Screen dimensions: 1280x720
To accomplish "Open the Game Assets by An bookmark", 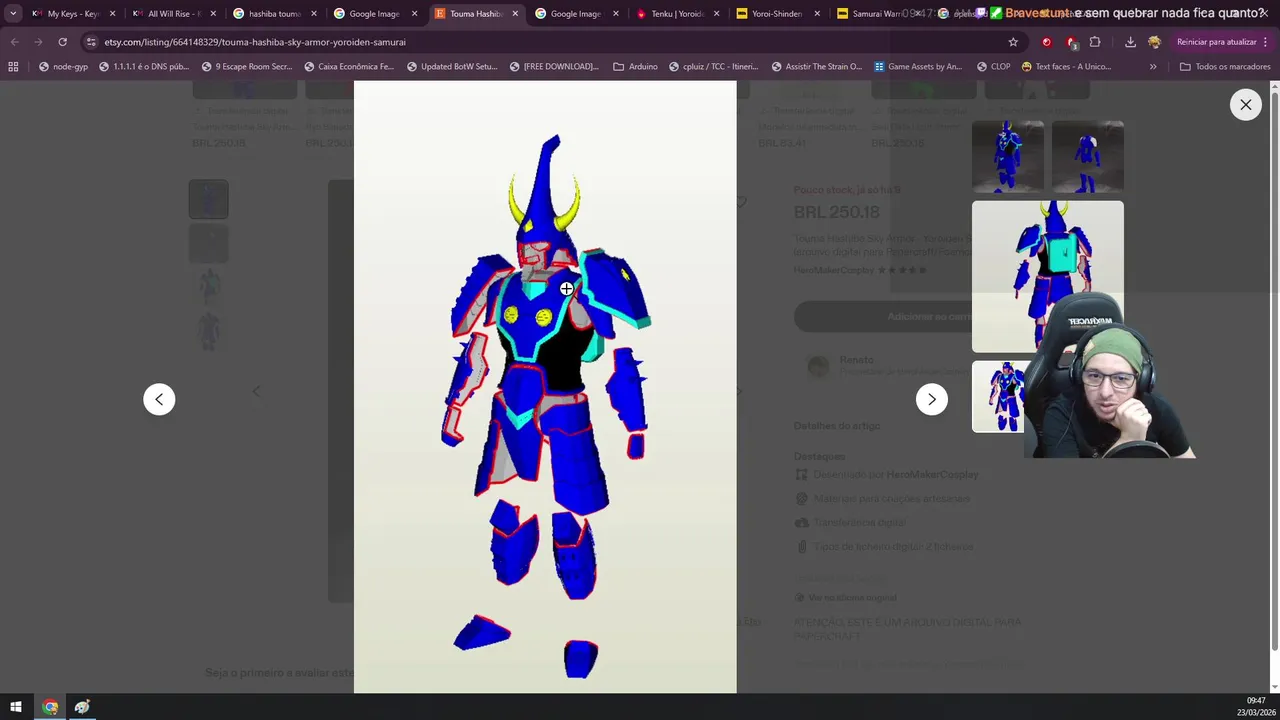I will (918, 67).
